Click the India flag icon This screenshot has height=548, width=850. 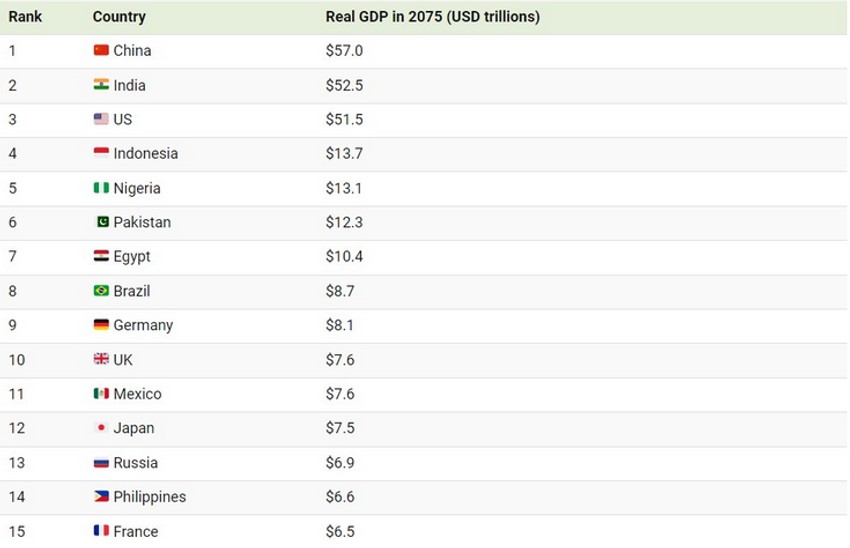[x=101, y=85]
